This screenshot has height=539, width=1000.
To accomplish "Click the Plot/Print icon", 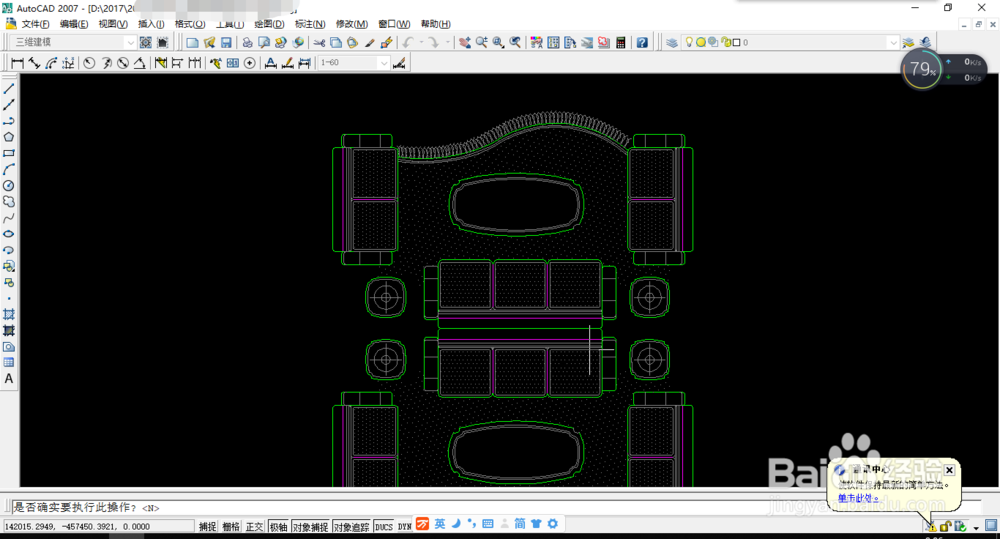I will tap(247, 43).
